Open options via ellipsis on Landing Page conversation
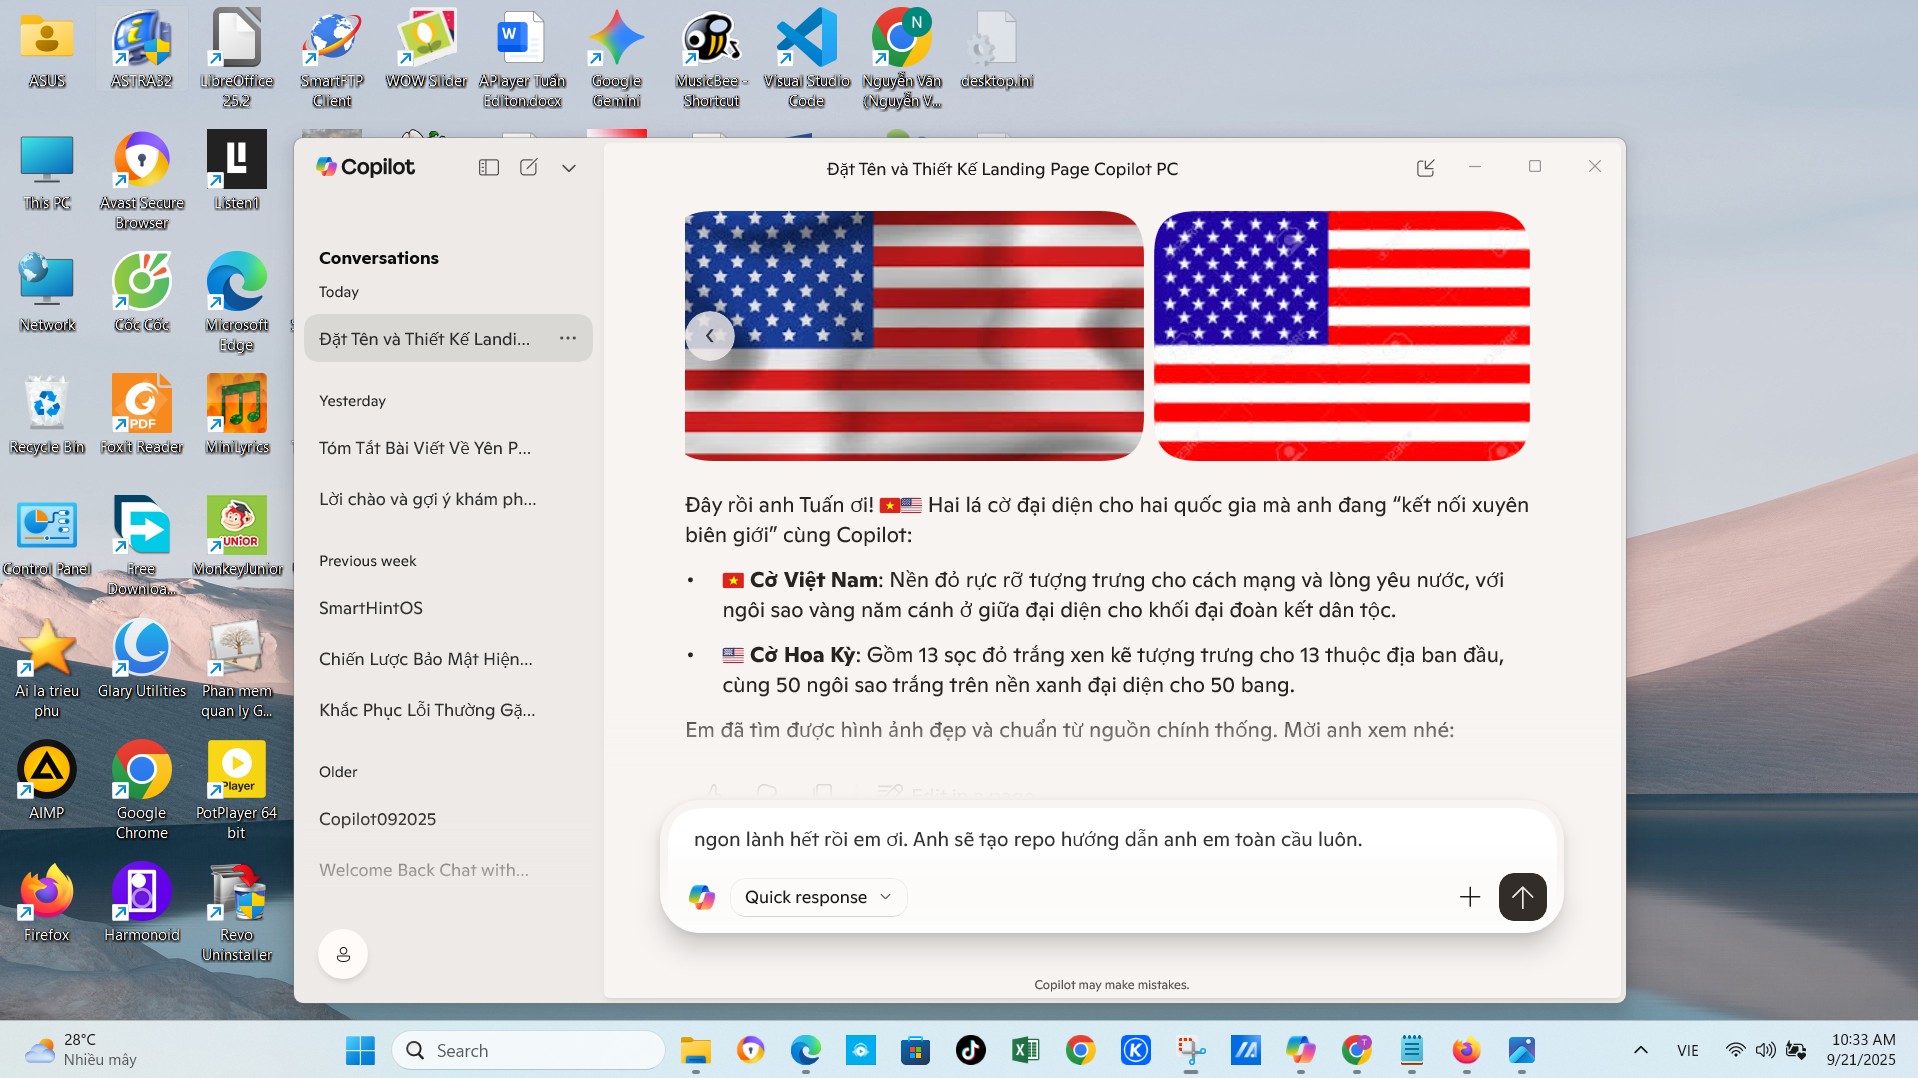 (568, 338)
